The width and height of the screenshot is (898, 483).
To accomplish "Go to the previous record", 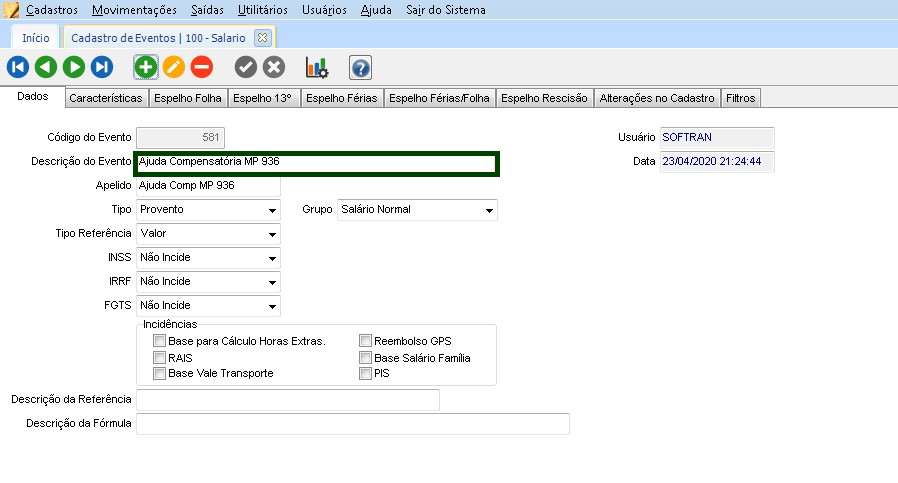I will pos(46,67).
